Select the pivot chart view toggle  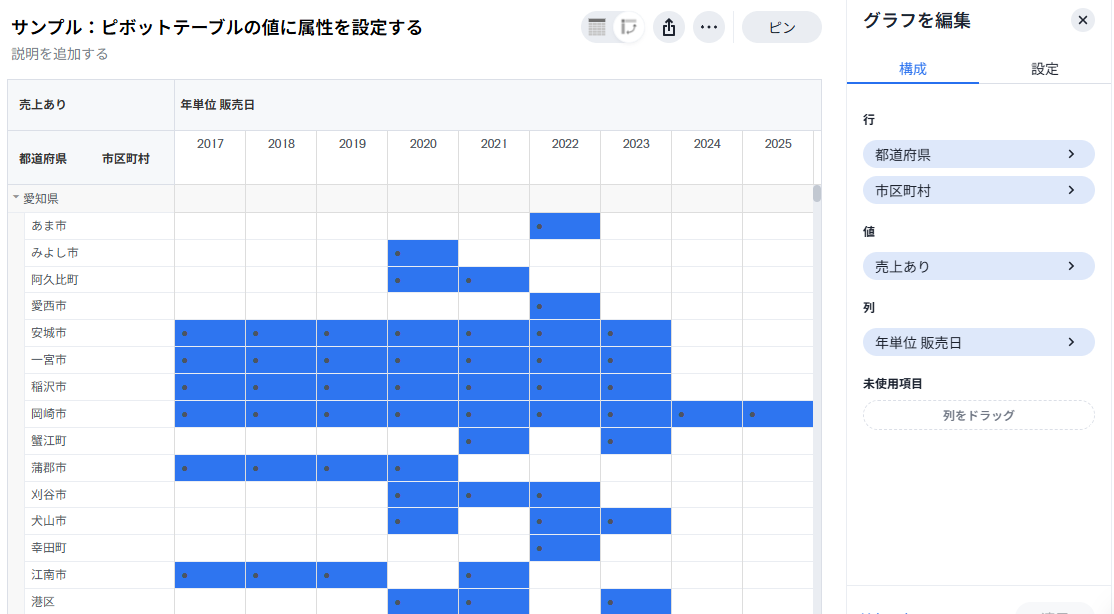coord(628,28)
